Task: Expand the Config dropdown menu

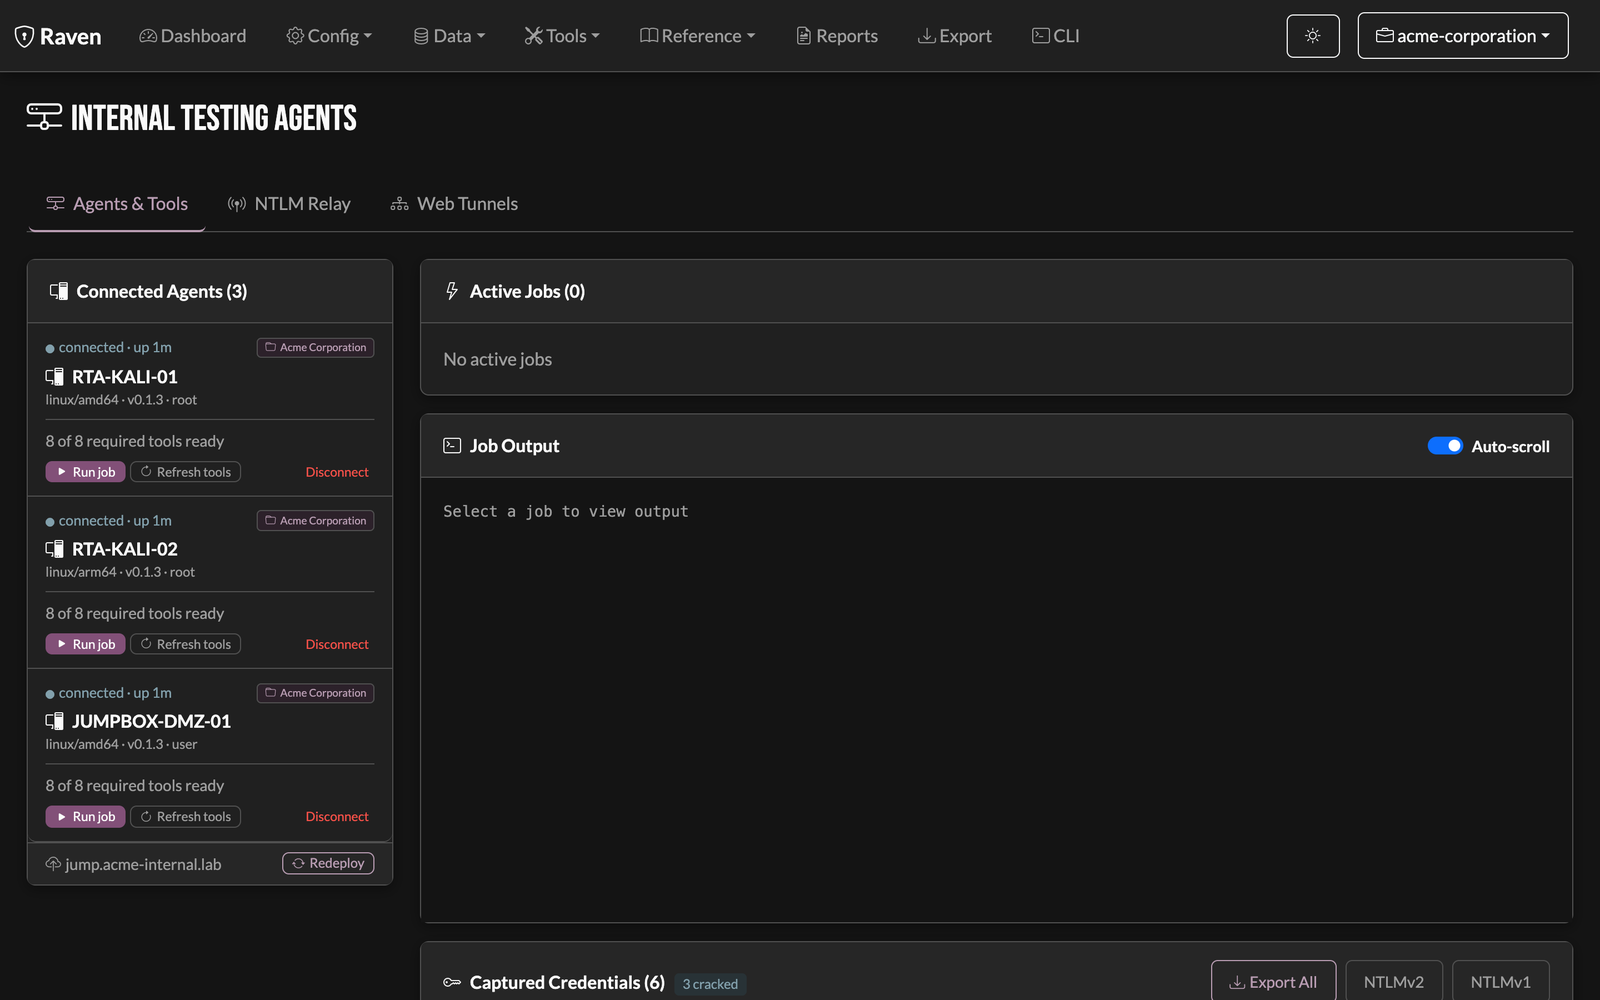Action: pyautogui.click(x=329, y=36)
